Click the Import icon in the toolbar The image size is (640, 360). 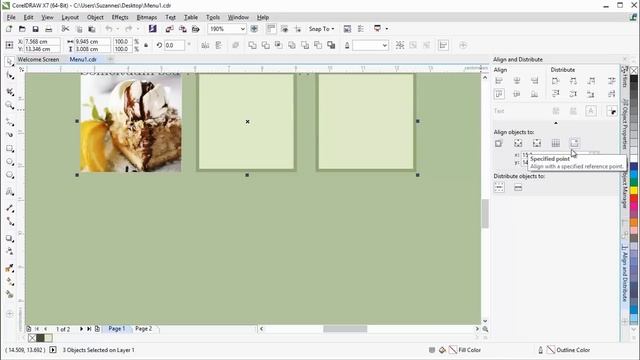click(x=169, y=29)
